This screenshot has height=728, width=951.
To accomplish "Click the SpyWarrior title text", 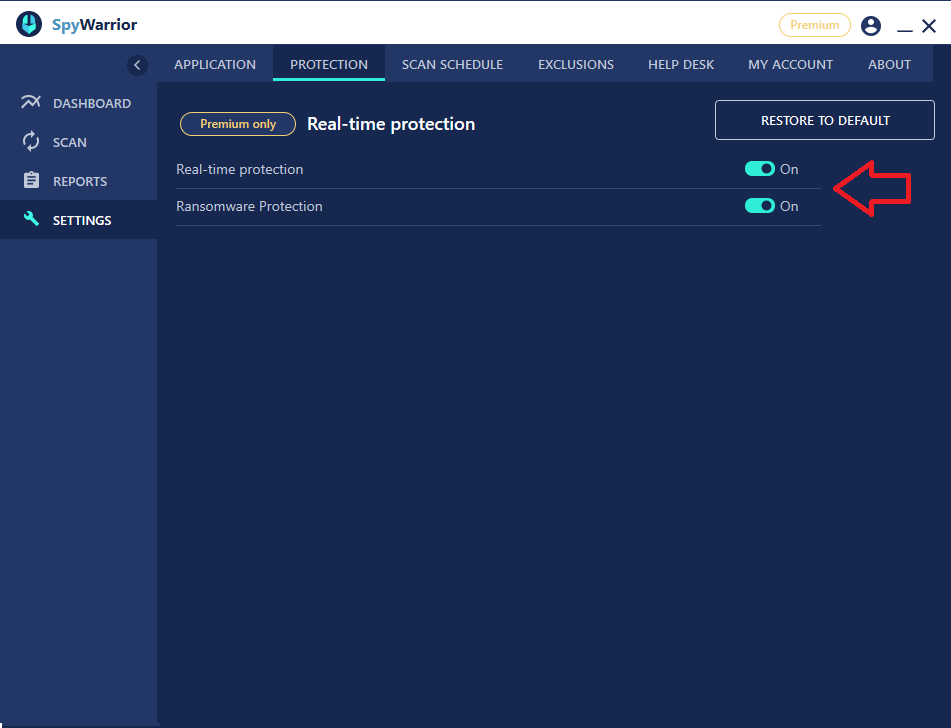I will pos(95,25).
